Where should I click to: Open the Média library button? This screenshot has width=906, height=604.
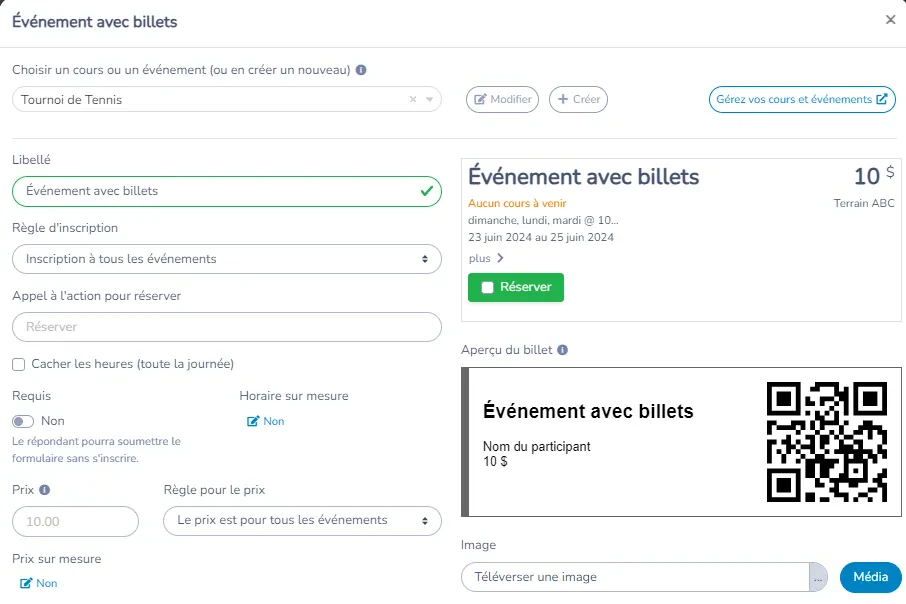point(870,577)
